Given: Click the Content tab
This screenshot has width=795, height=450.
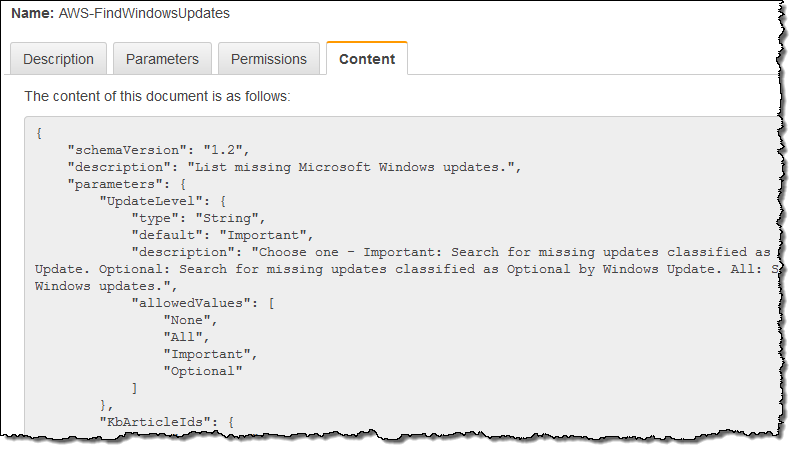Looking at the screenshot, I should [x=367, y=59].
